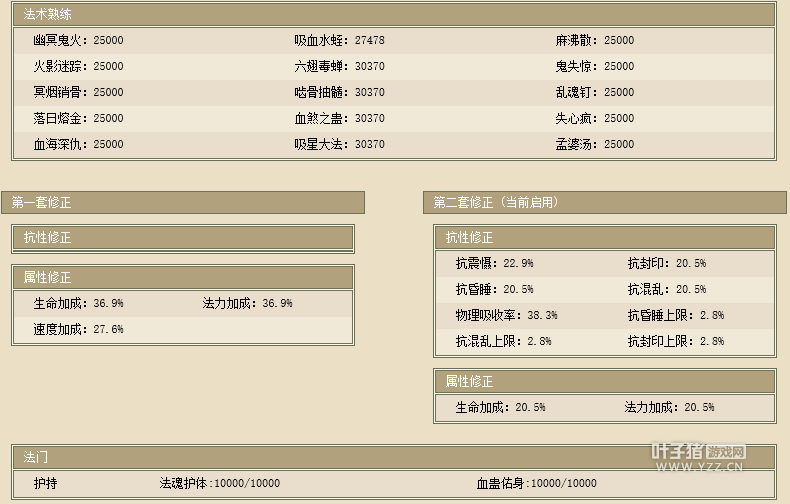Screen dimensions: 790x504
Task: Switch to 第二套修正（当前启用） header
Action: point(496,202)
